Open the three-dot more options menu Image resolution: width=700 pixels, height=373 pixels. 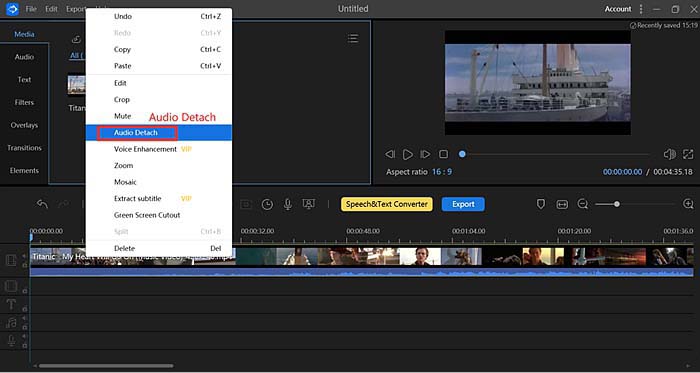[641, 9]
